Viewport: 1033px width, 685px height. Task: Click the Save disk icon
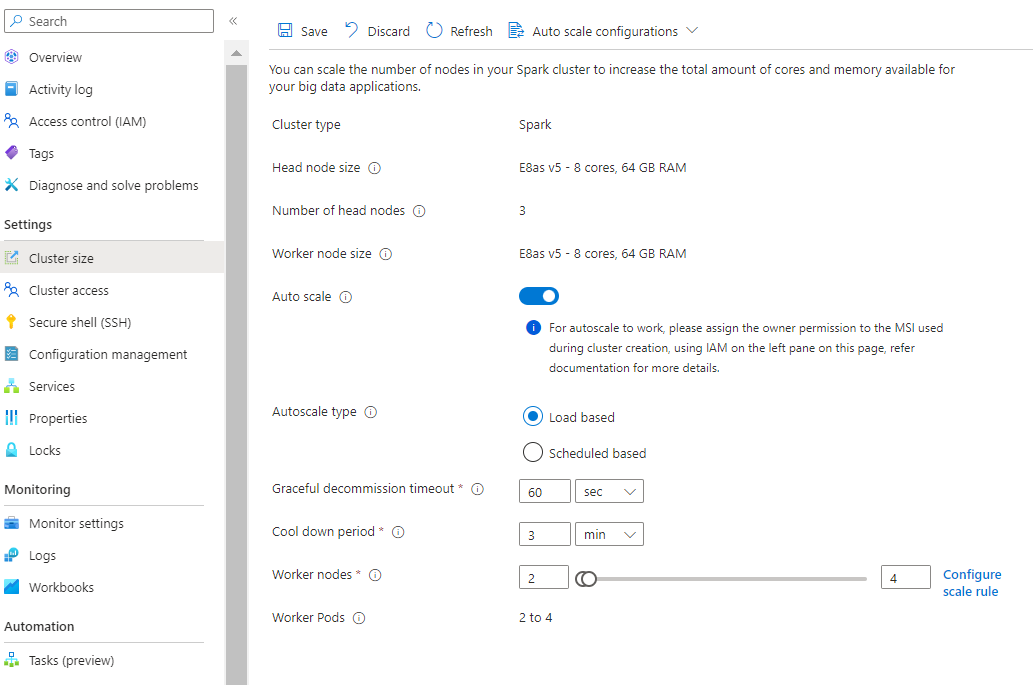click(x=285, y=30)
